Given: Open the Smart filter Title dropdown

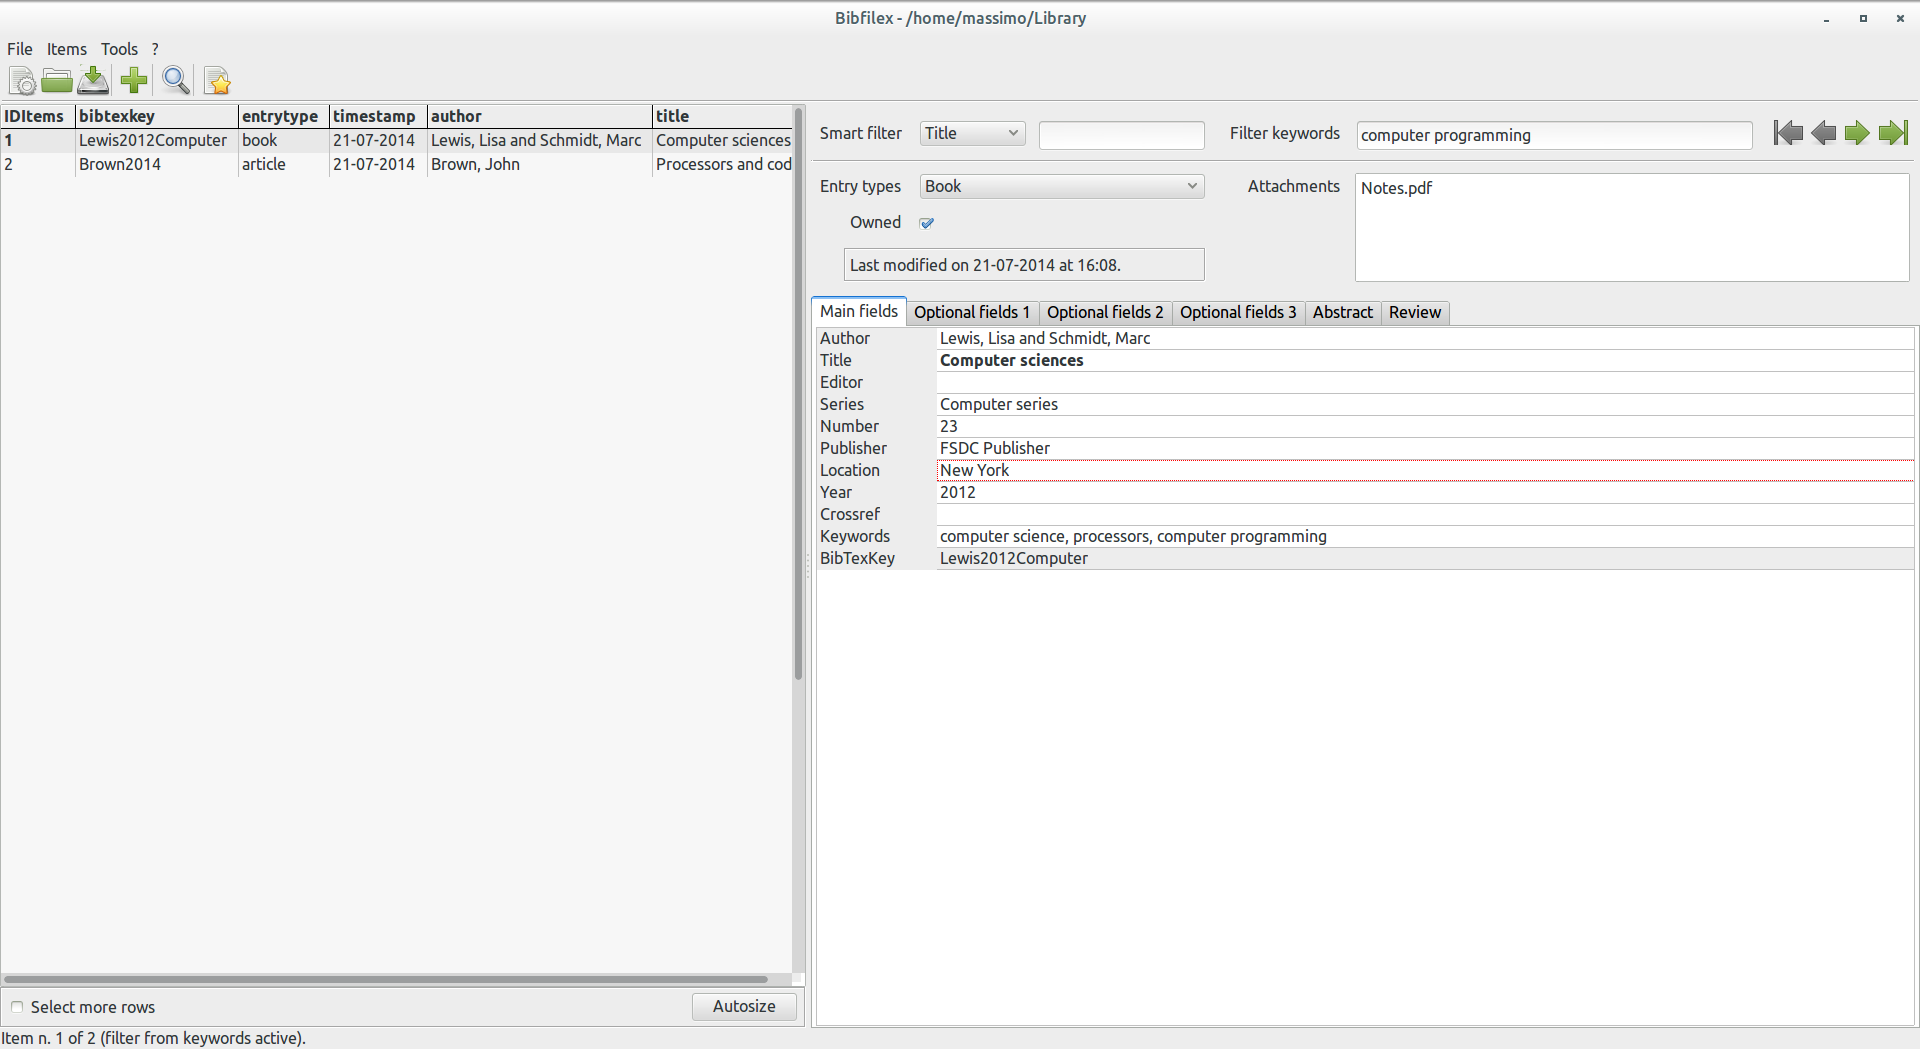Looking at the screenshot, I should click(972, 133).
